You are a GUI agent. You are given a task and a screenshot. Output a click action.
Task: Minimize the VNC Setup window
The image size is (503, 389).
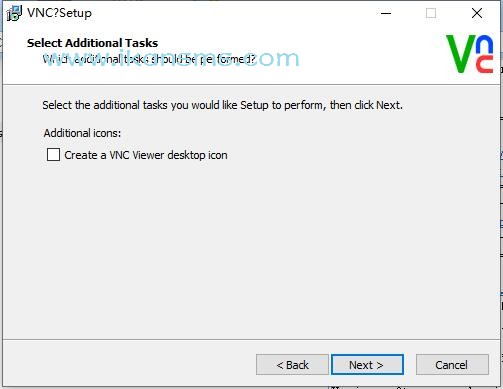[386, 13]
